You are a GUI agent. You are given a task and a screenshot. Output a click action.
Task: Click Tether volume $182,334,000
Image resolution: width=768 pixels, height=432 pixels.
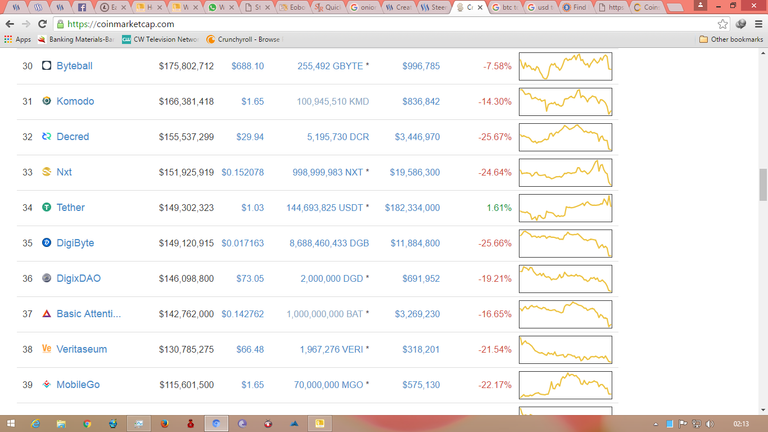coord(412,208)
